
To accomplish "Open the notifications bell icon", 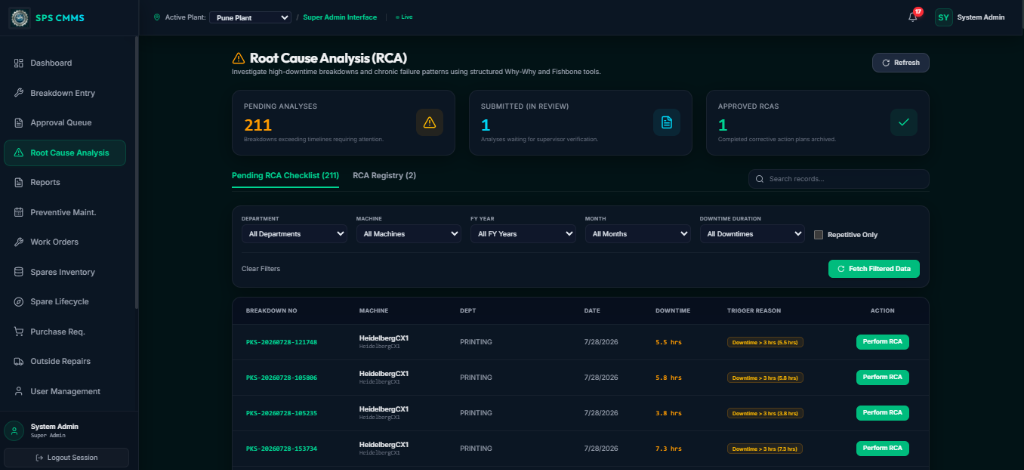I will pyautogui.click(x=913, y=18).
